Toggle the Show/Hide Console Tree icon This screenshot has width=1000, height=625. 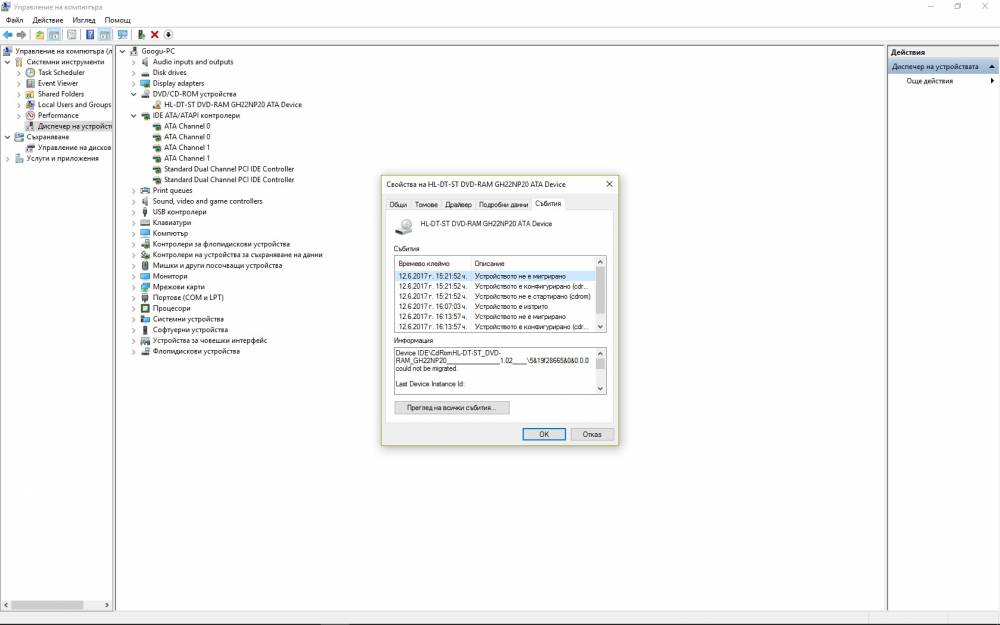click(54, 34)
